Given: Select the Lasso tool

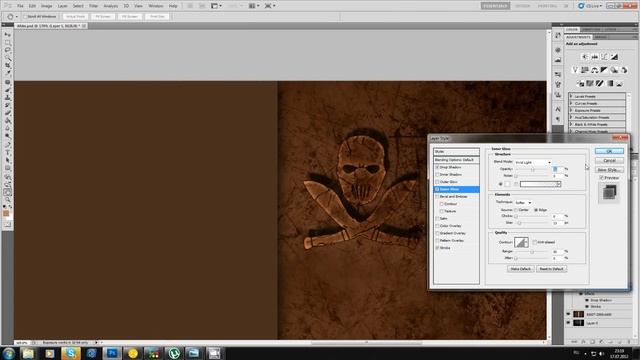Looking at the screenshot, I should point(7,50).
